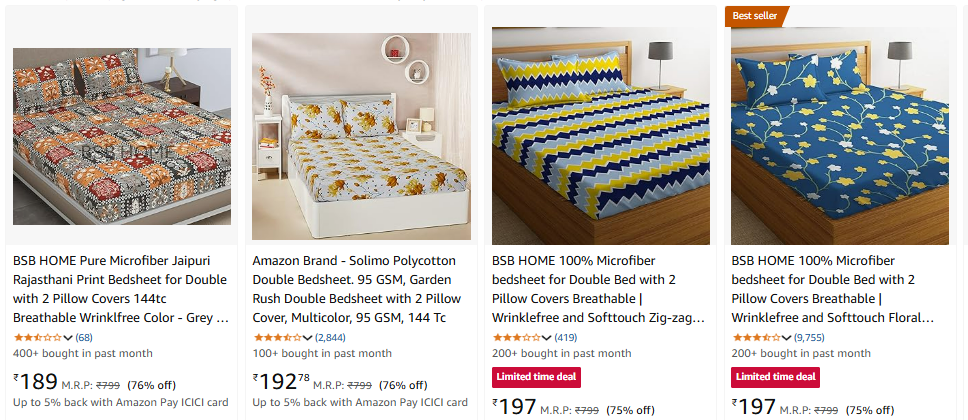Click Limited time deal badge on zig-zag bedsheet
Screen dimensions: 968x420
click(536, 377)
